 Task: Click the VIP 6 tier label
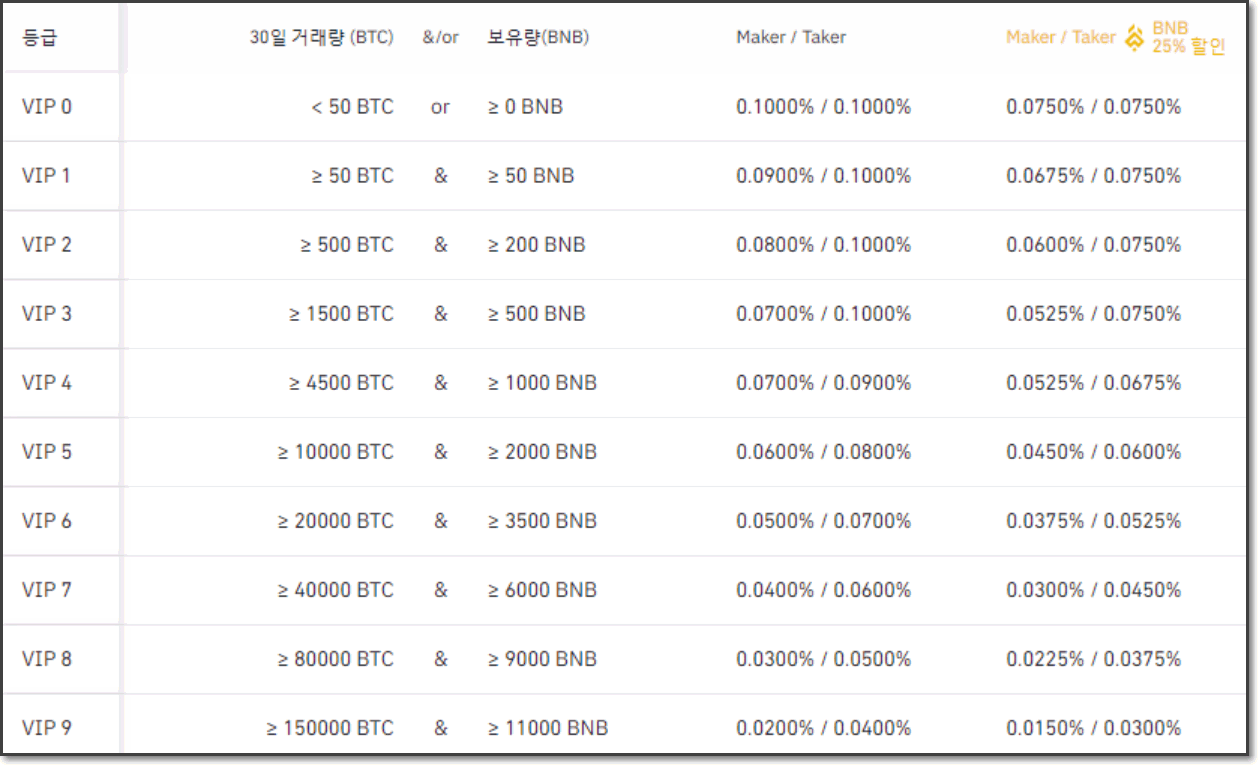[x=47, y=521]
